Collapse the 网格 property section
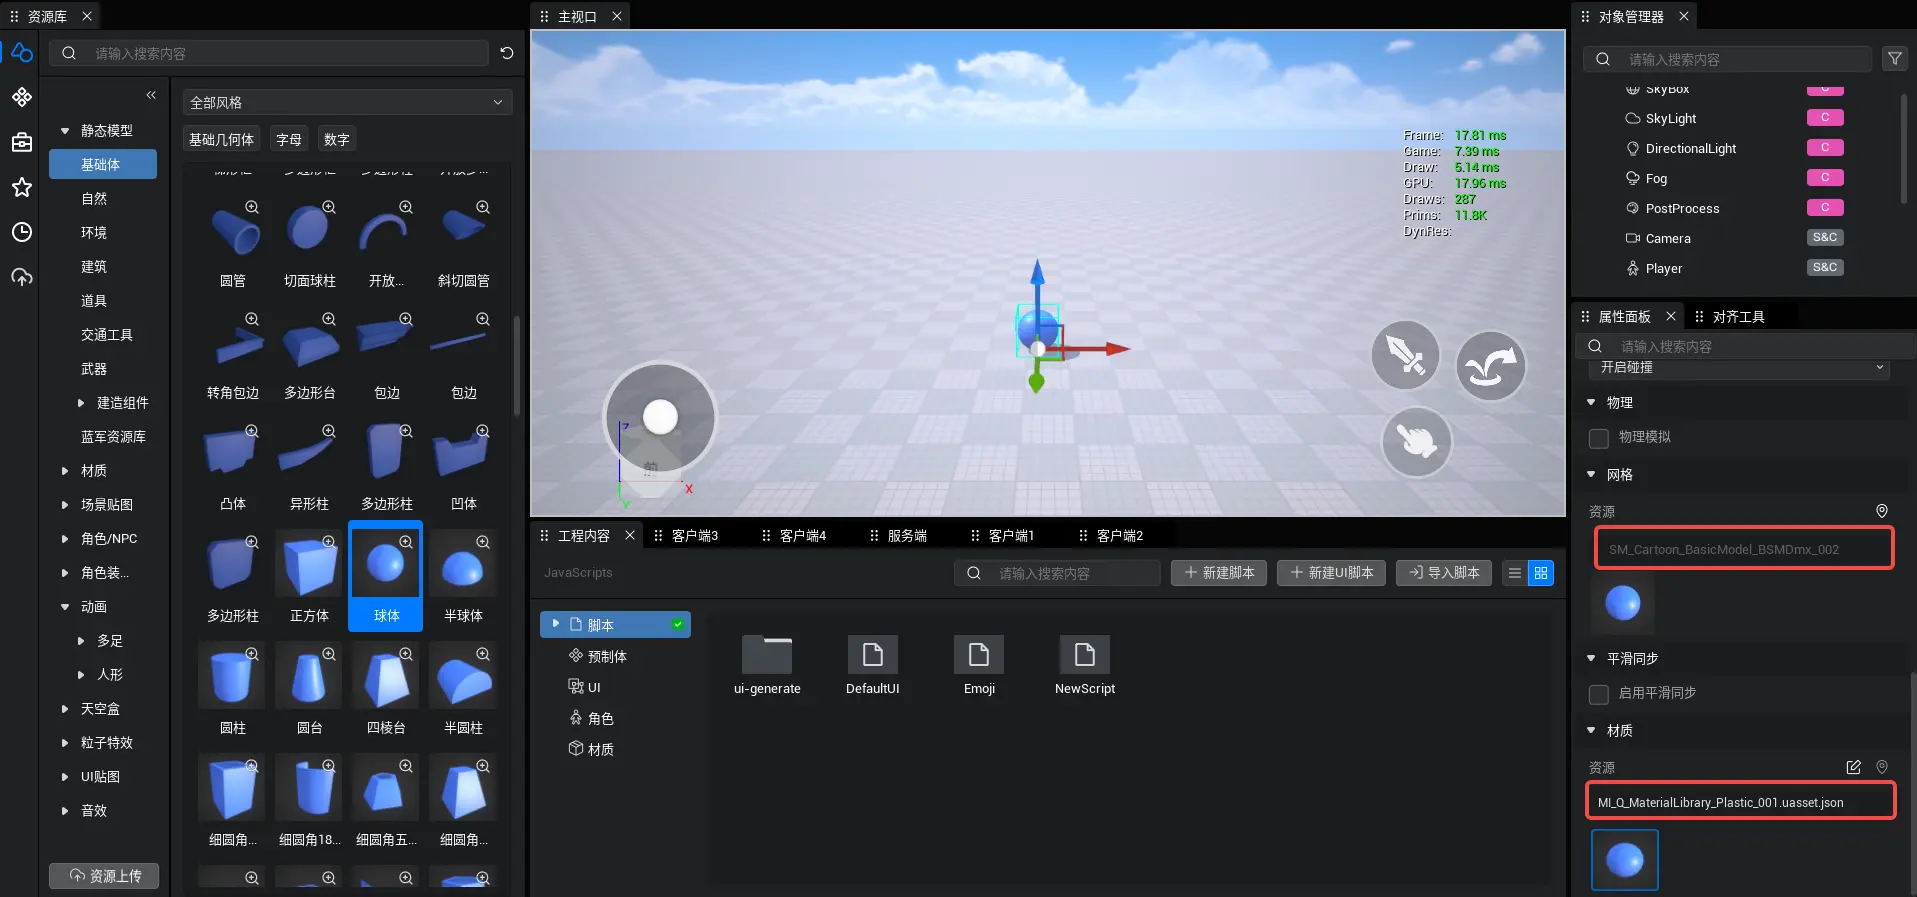 pos(1591,475)
